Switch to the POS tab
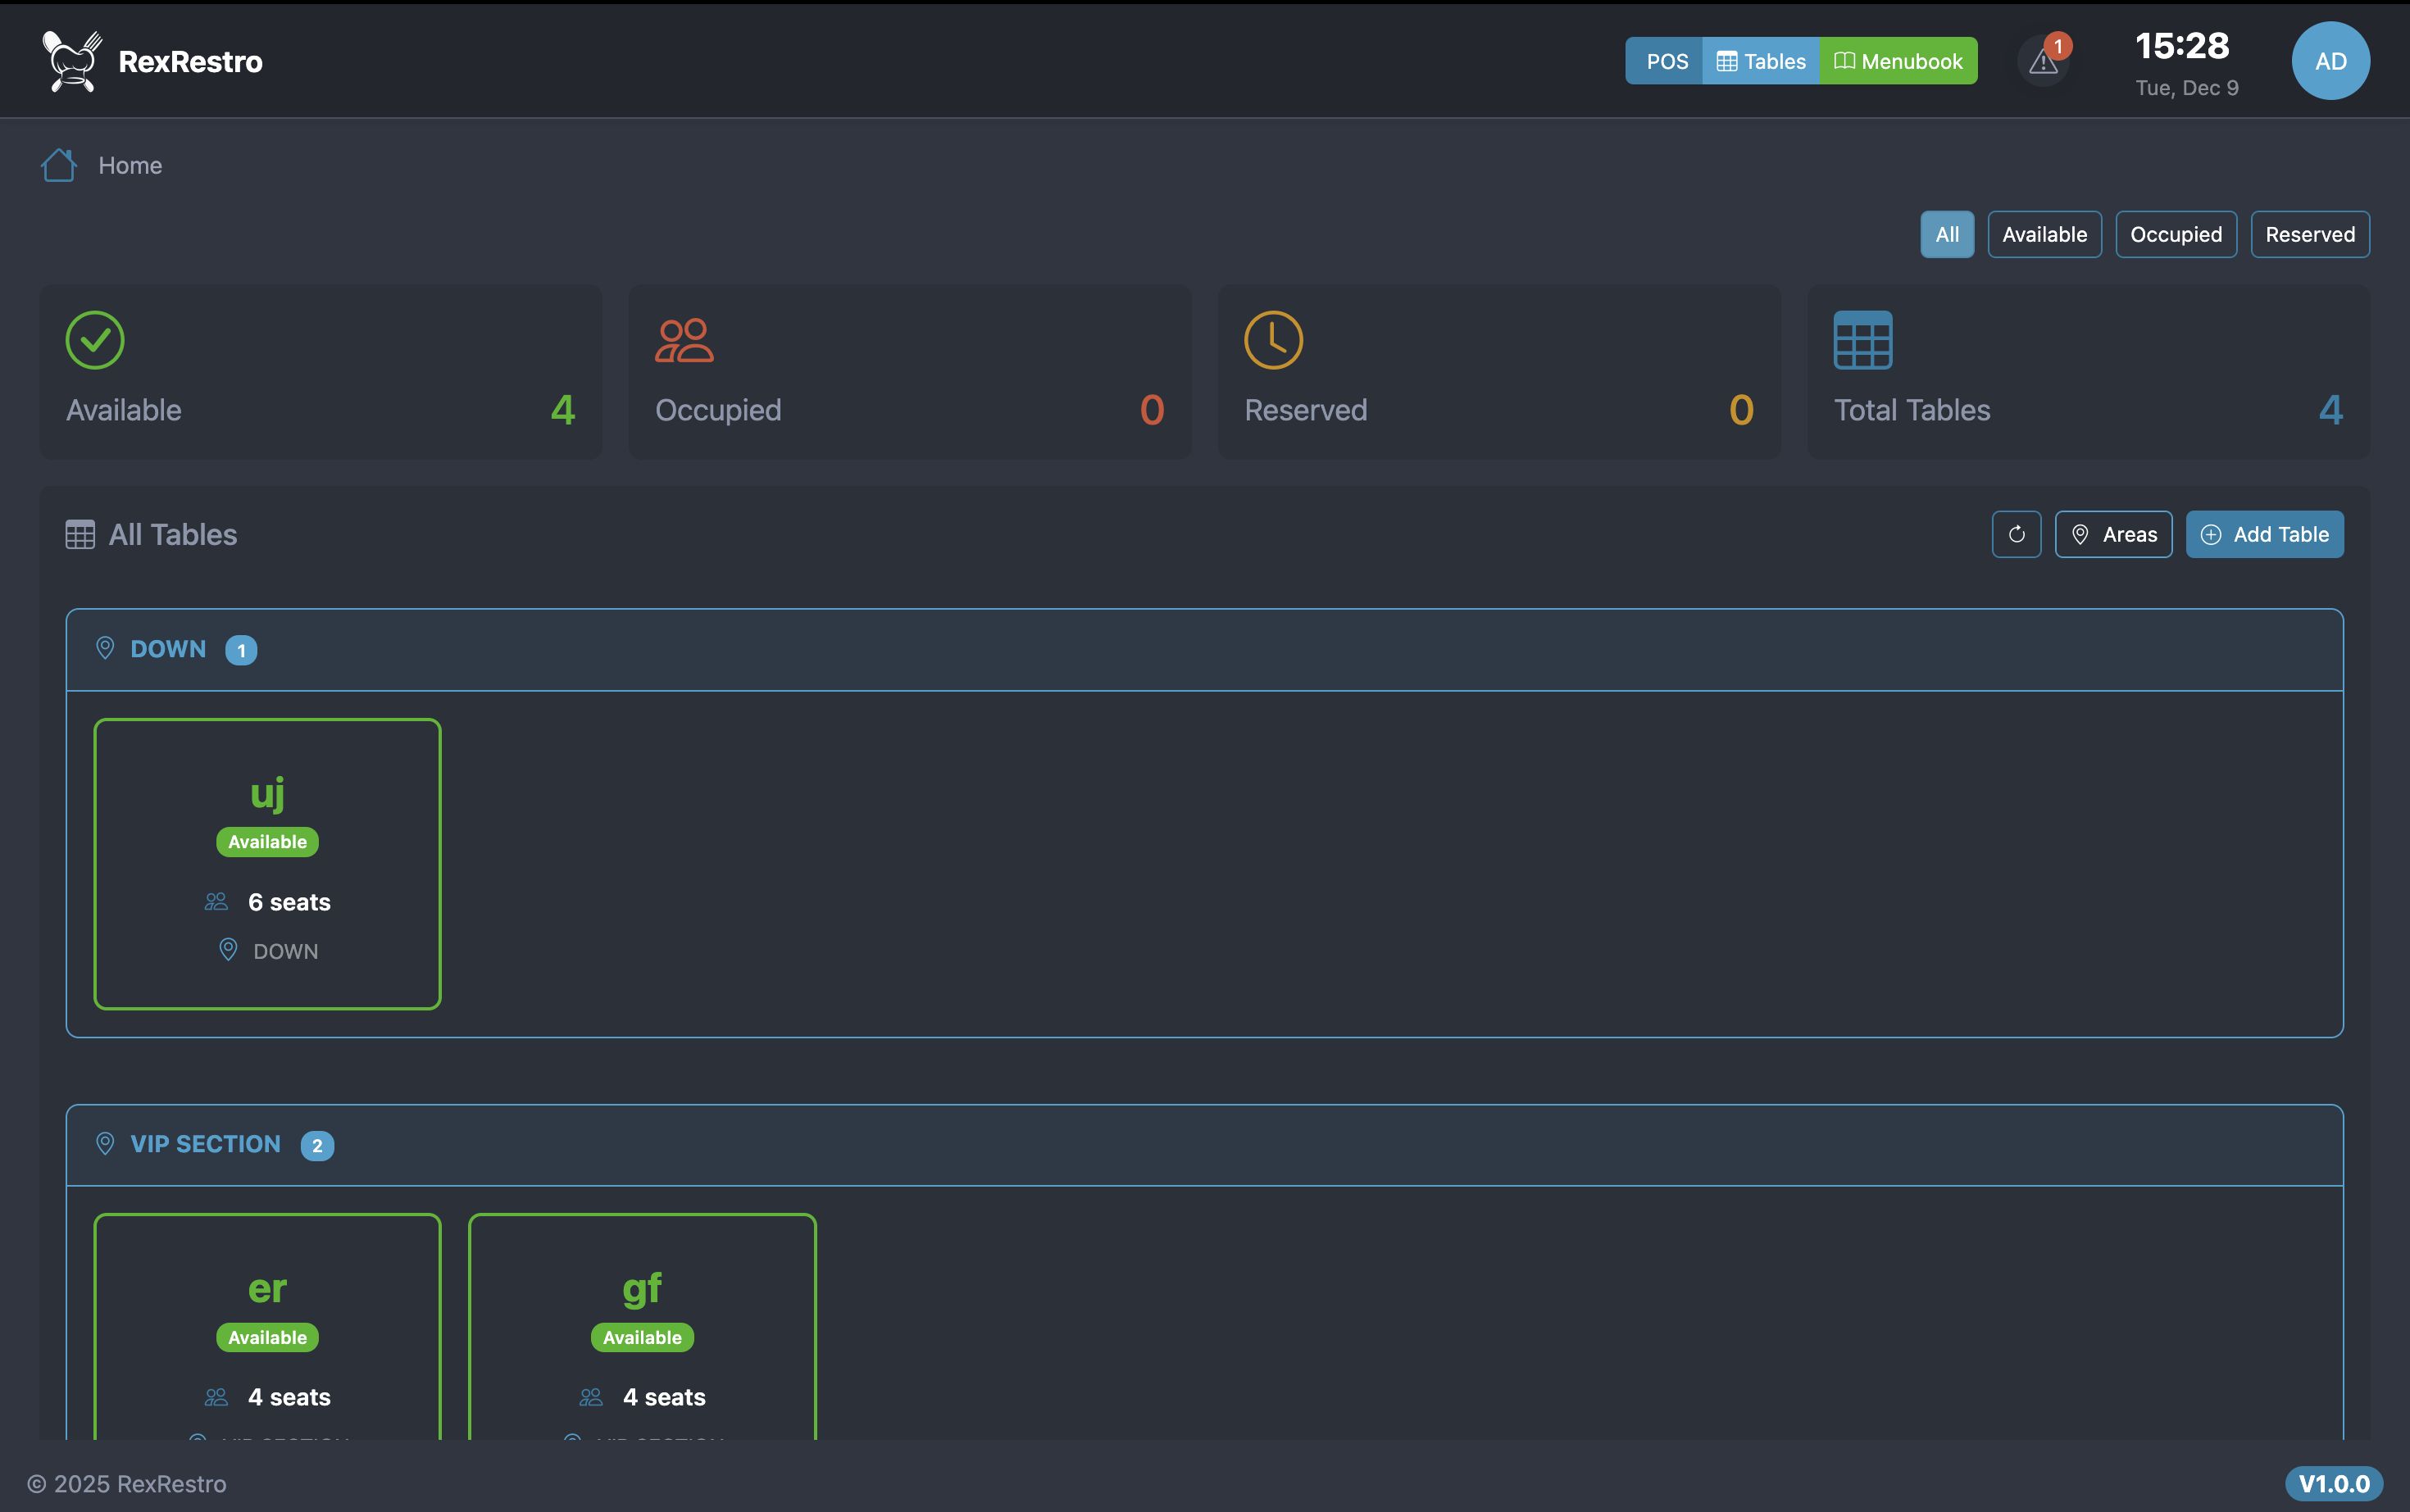Screen dimensions: 2410x1512 (x=1666, y=61)
